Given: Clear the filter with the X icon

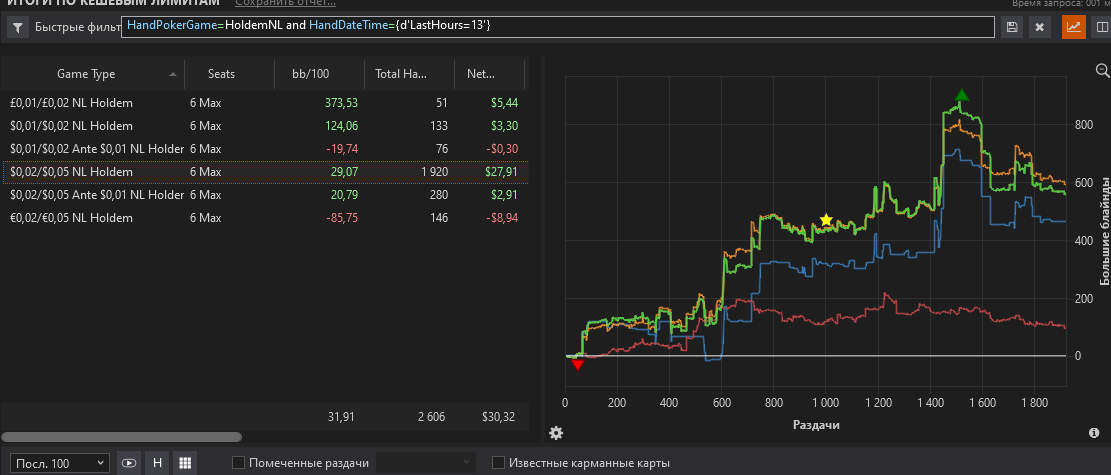Looking at the screenshot, I should [x=1039, y=27].
